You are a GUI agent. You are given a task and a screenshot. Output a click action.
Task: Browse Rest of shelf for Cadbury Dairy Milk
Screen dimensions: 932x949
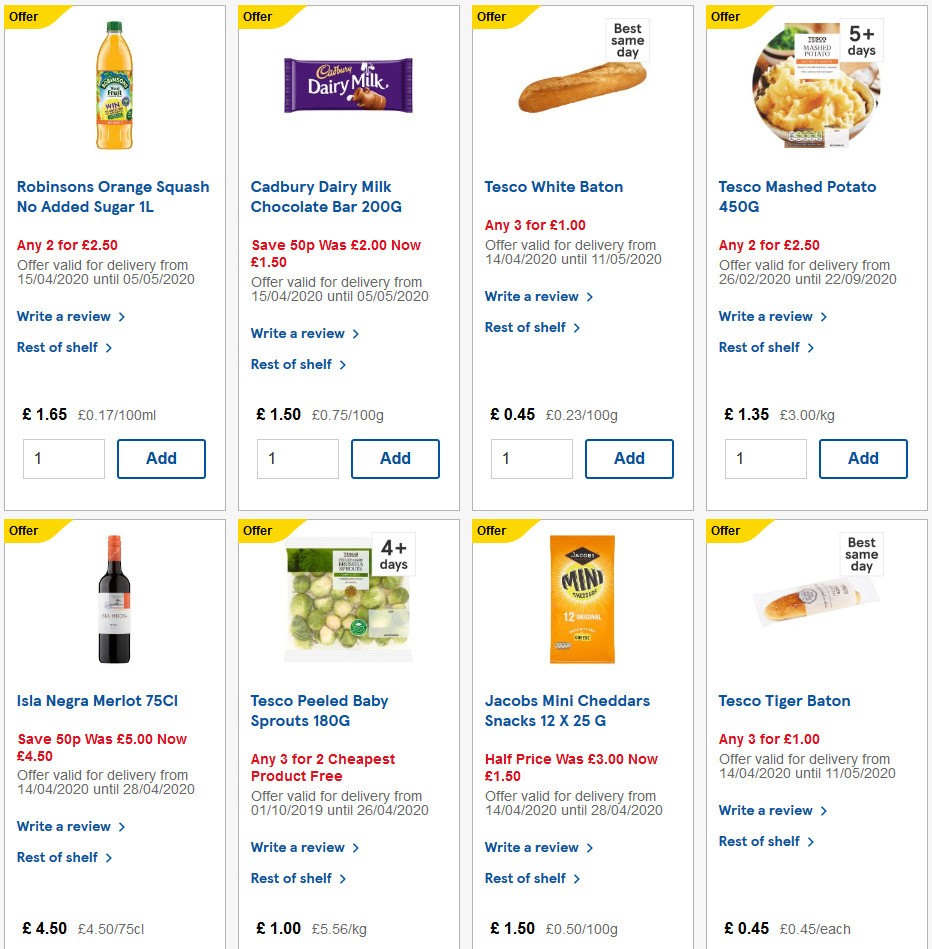tap(293, 364)
